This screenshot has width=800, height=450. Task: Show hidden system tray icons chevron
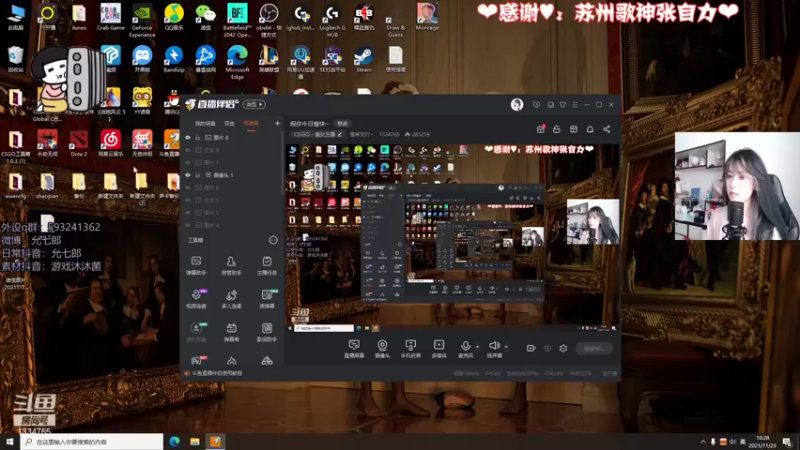click(703, 442)
